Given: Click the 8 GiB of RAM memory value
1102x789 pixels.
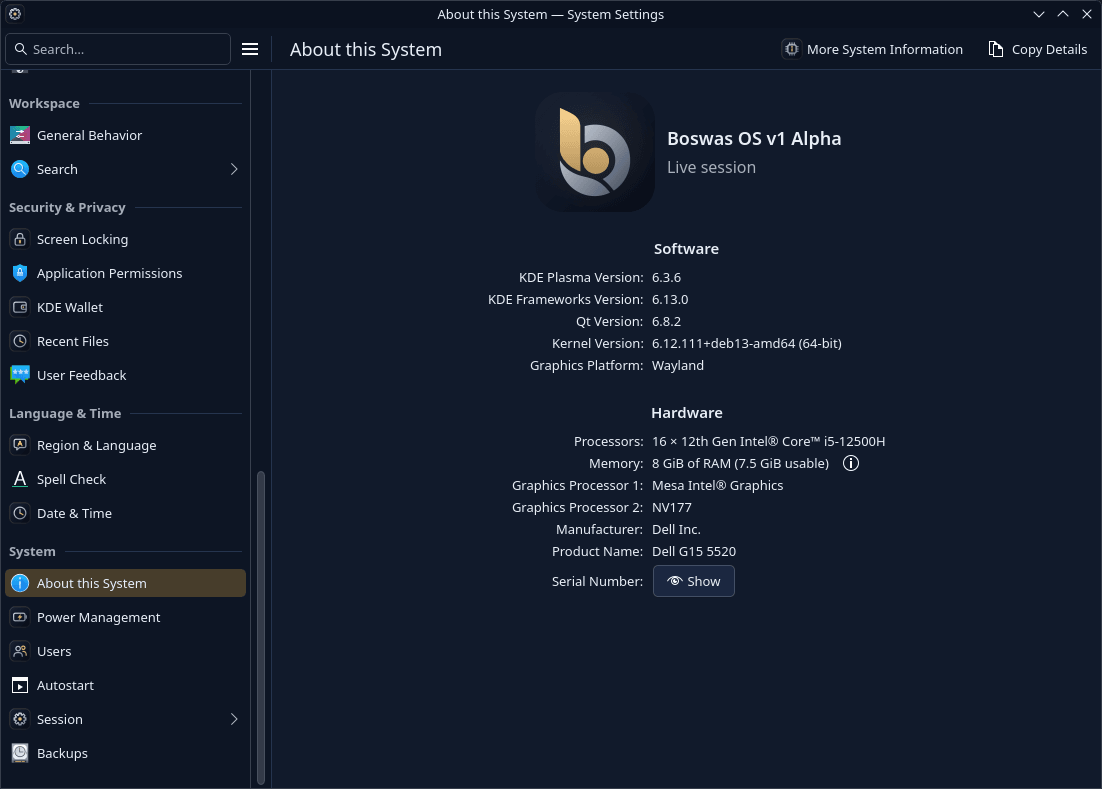Looking at the screenshot, I should (x=740, y=463).
